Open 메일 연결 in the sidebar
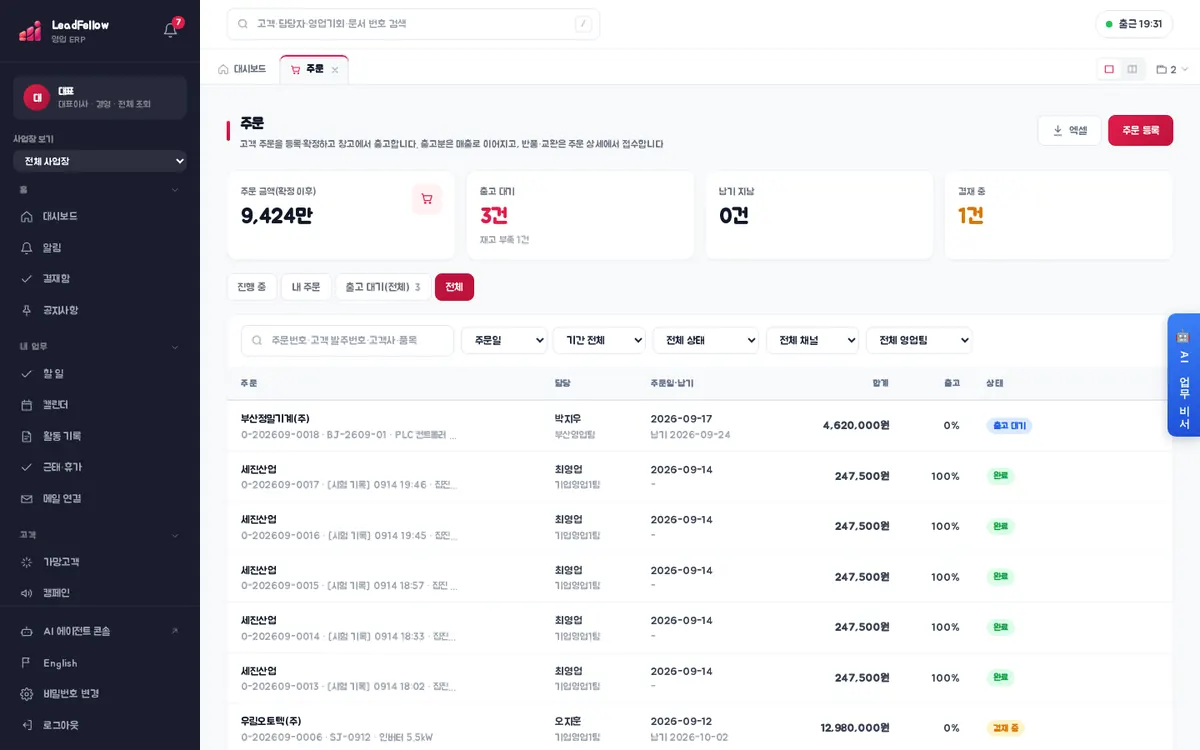The width and height of the screenshot is (1200, 750). [x=100, y=498]
